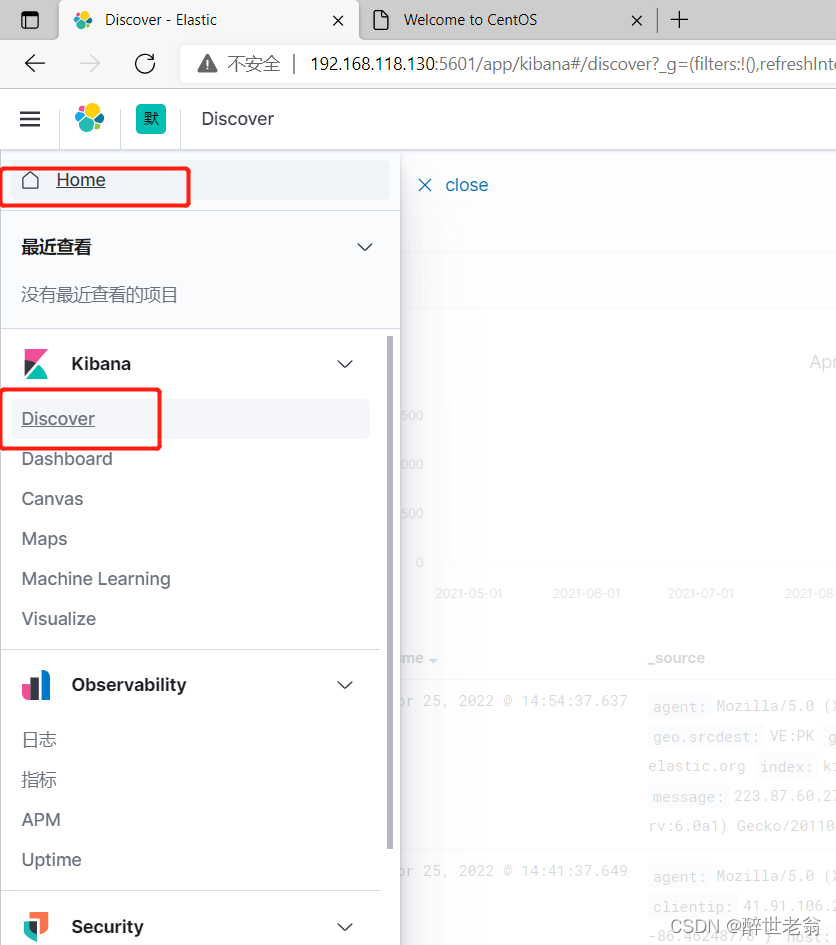This screenshot has width=836, height=945.
Task: Click the house icon beside Home
Action: pyautogui.click(x=30, y=180)
